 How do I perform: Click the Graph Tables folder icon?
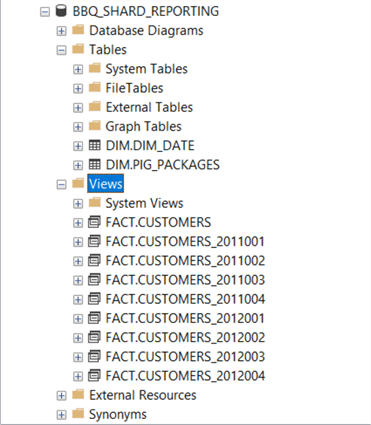pos(95,126)
